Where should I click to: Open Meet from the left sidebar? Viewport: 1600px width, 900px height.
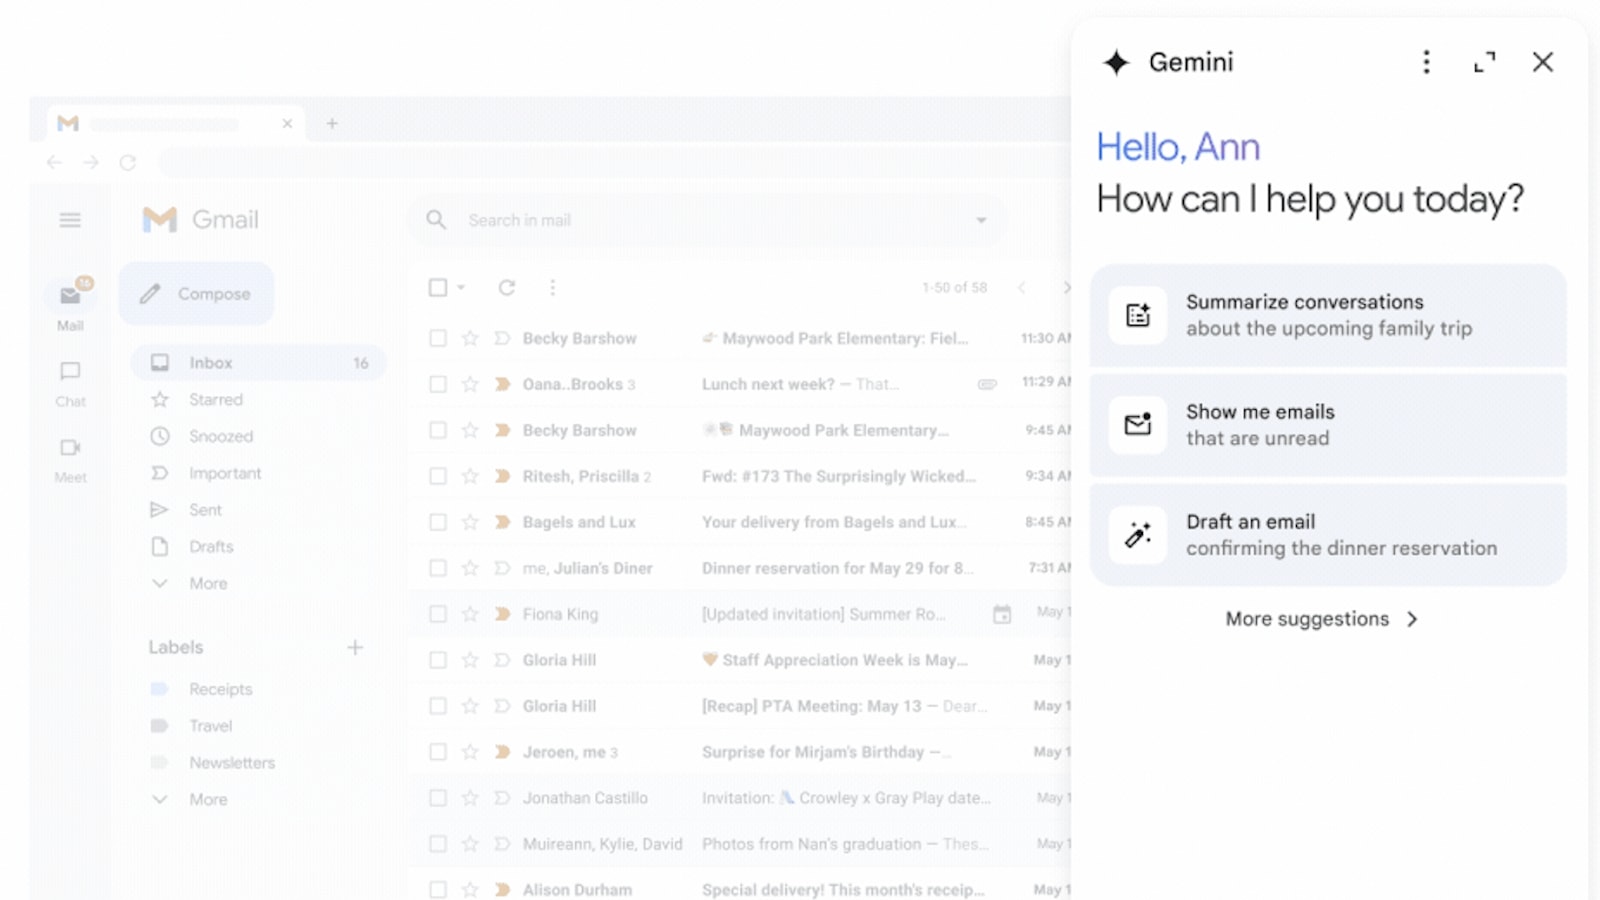[69, 455]
